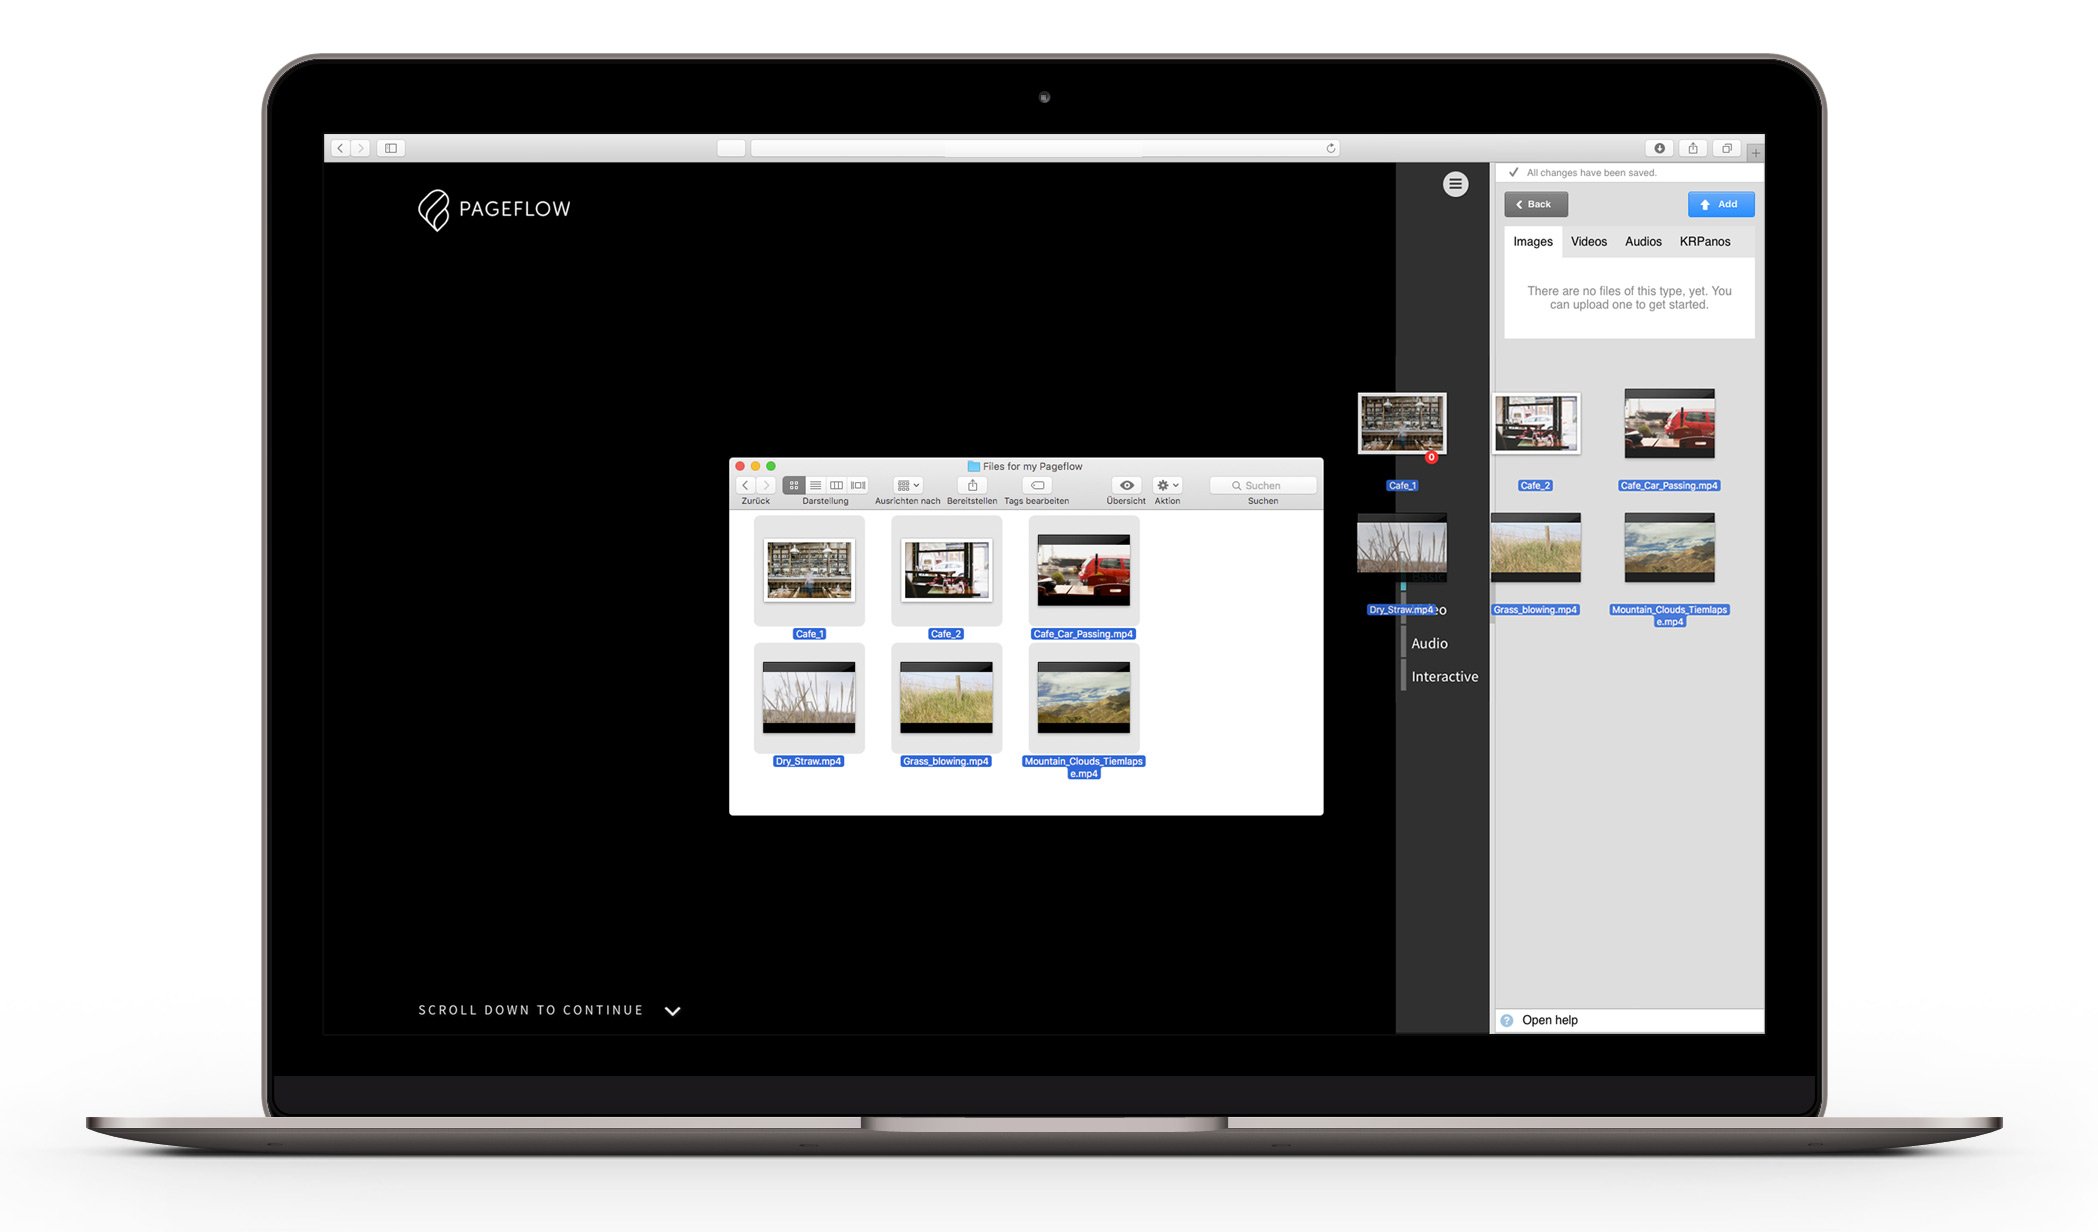
Task: Switch to the KRPanos tab
Action: [1704, 242]
